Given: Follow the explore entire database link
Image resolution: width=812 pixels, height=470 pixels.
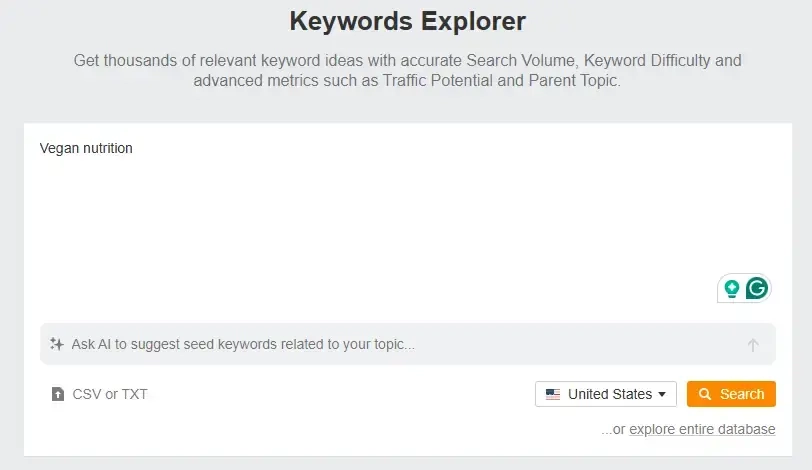Looking at the screenshot, I should (702, 429).
